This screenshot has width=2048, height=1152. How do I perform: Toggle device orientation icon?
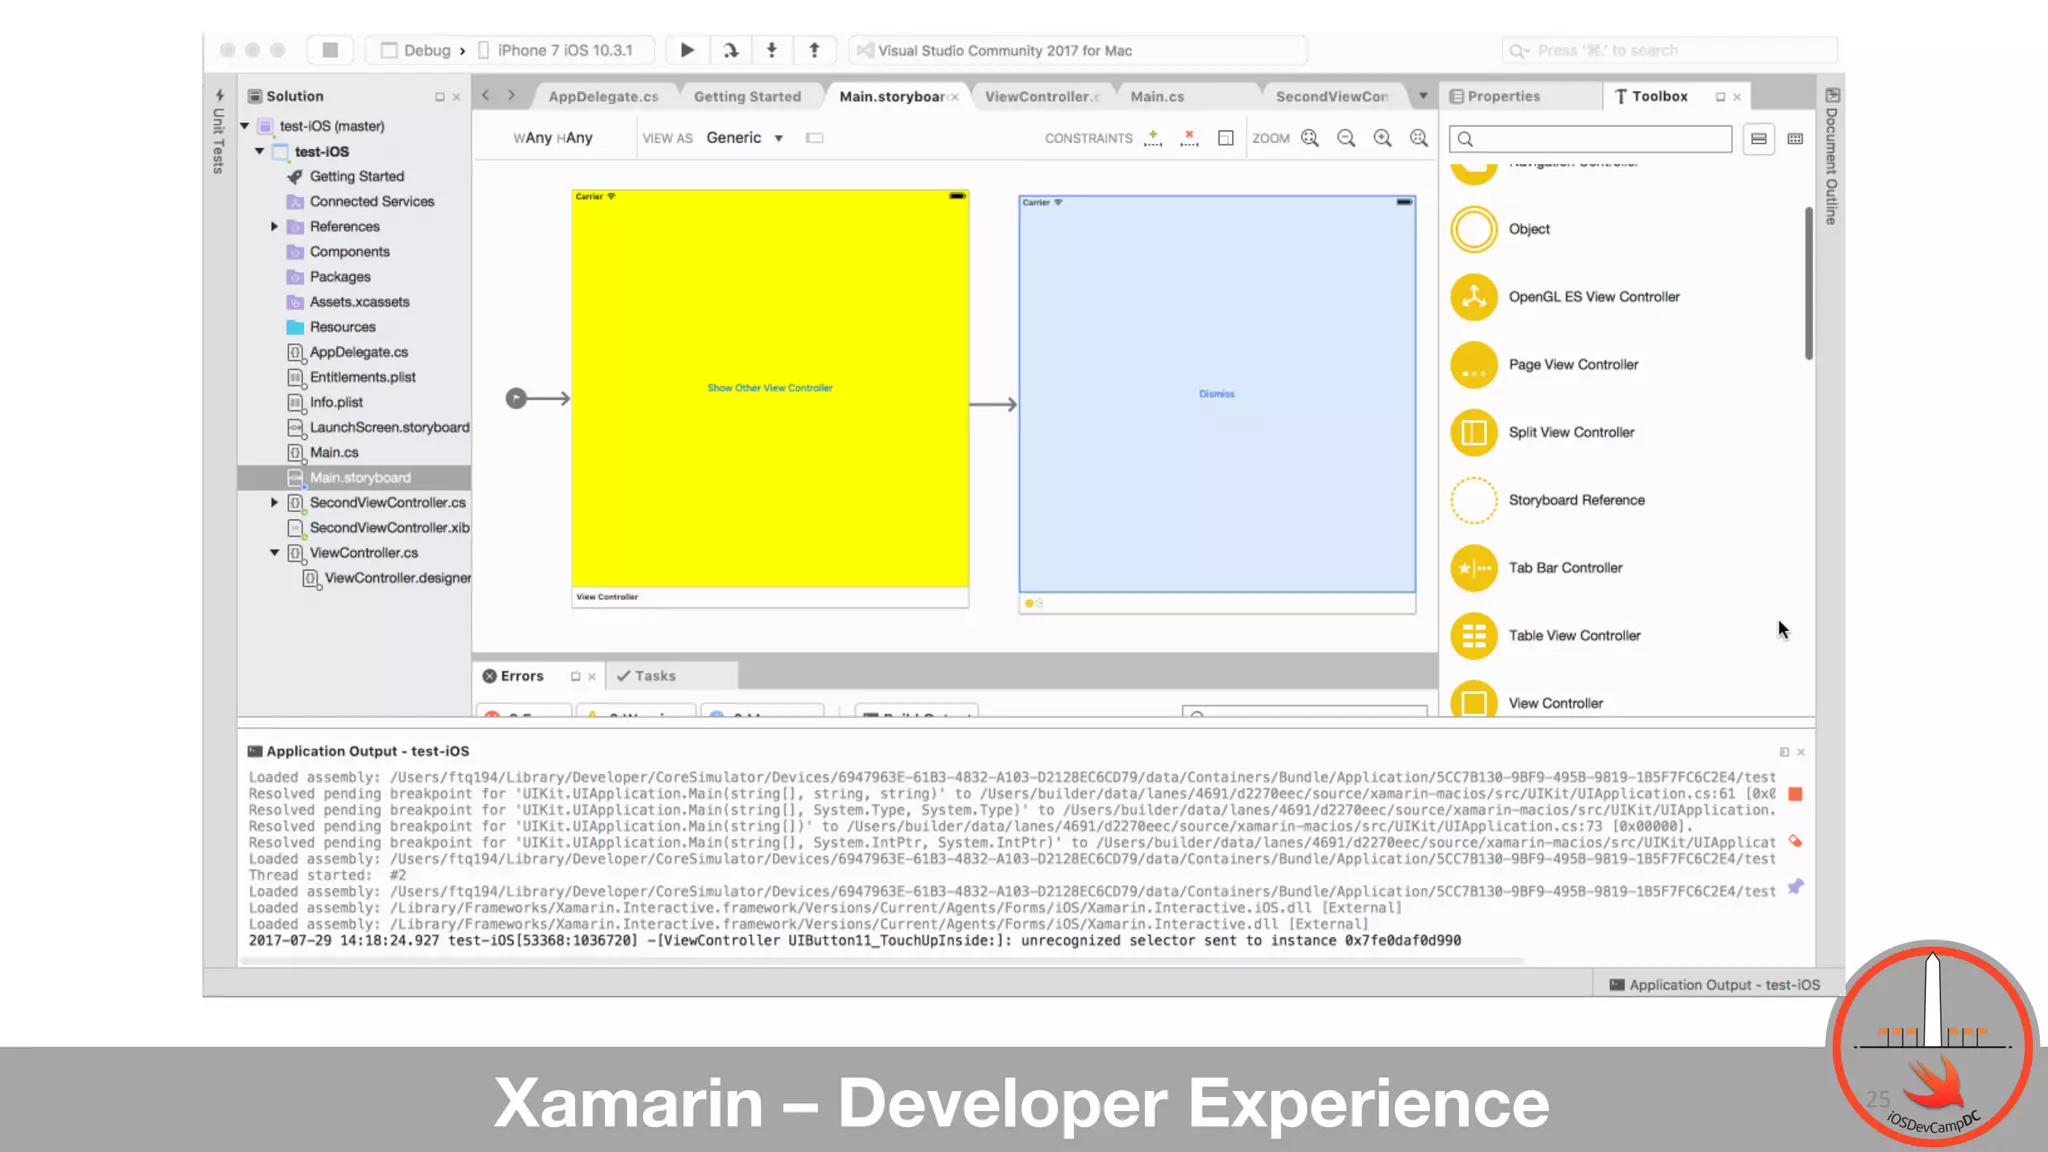click(x=814, y=138)
